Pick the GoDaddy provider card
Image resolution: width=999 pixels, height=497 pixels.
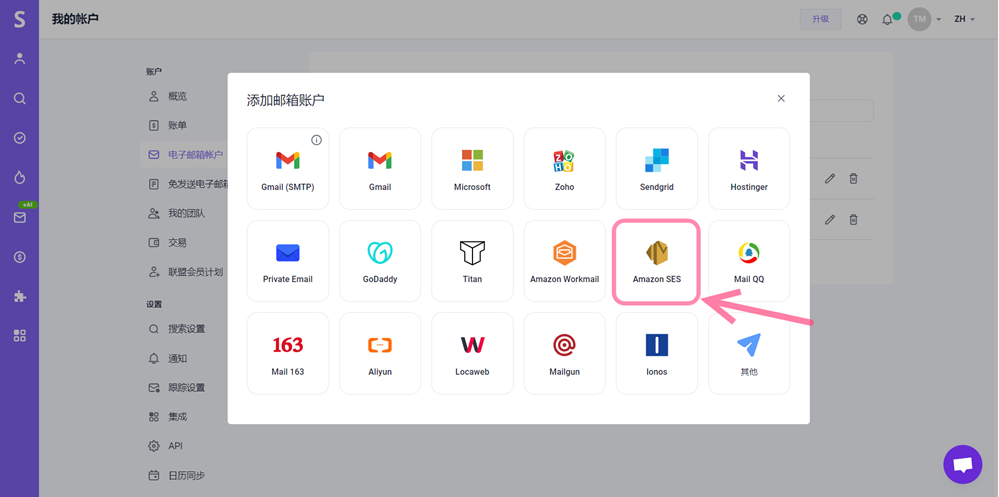tap(380, 261)
